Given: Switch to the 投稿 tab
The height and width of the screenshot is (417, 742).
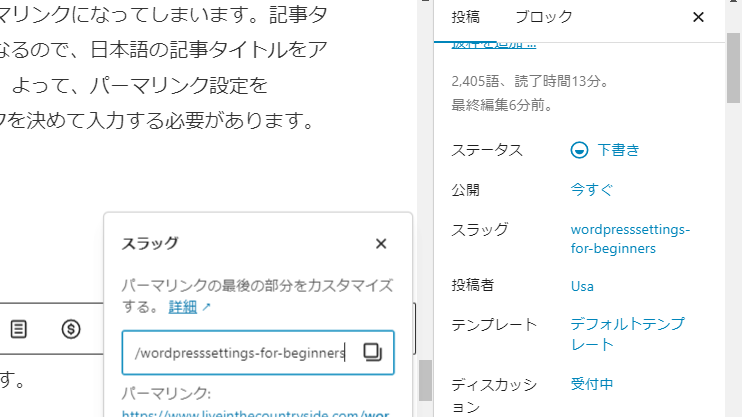Looking at the screenshot, I should click(x=466, y=17).
